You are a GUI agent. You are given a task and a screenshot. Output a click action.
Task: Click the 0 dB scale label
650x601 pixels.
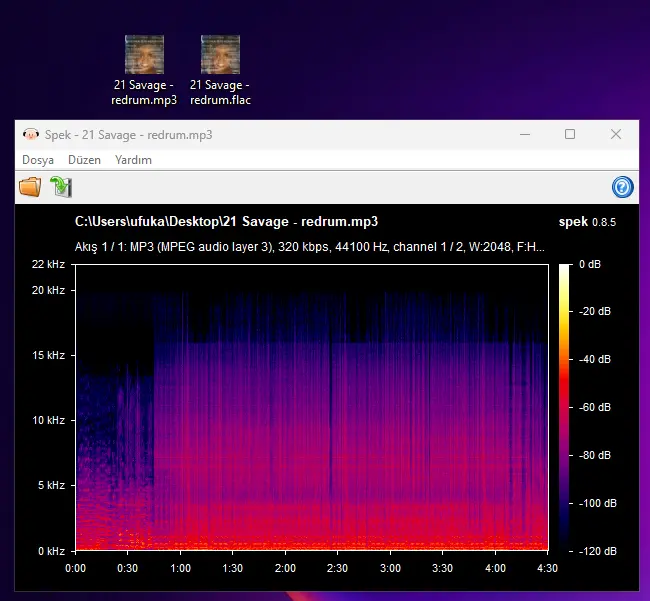click(x=589, y=264)
